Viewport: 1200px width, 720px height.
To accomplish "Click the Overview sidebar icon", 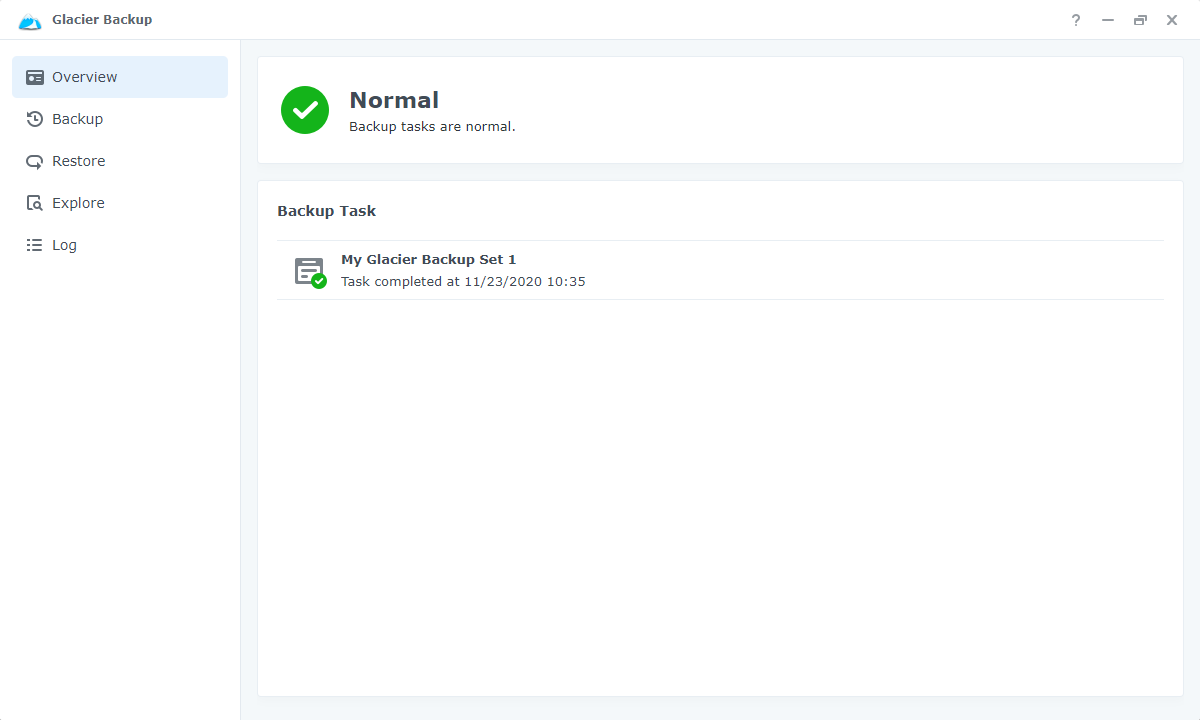I will [x=34, y=76].
